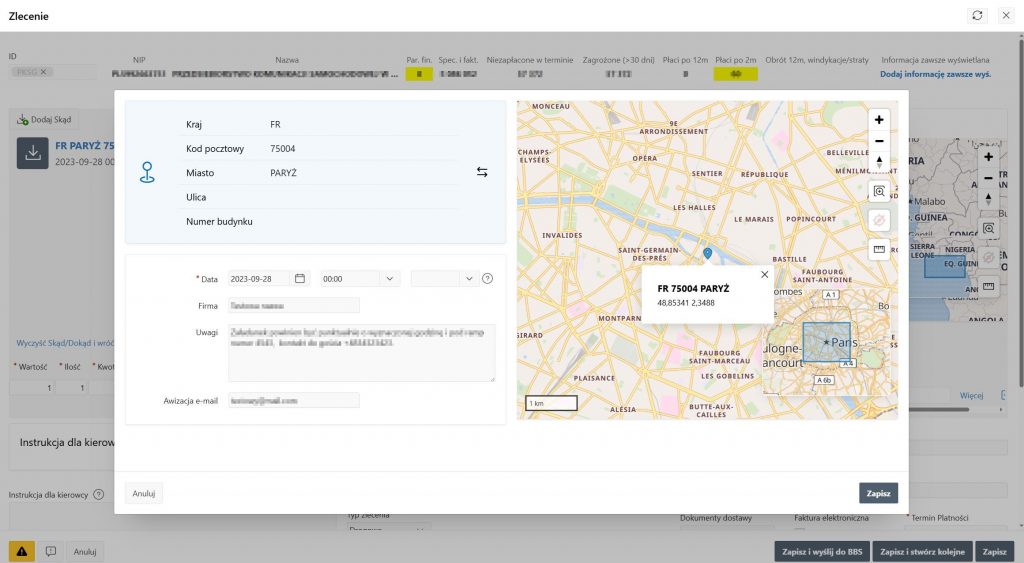Close the FR 75004 PARYŻ map popup
The image size is (1024, 563).
tap(765, 274)
